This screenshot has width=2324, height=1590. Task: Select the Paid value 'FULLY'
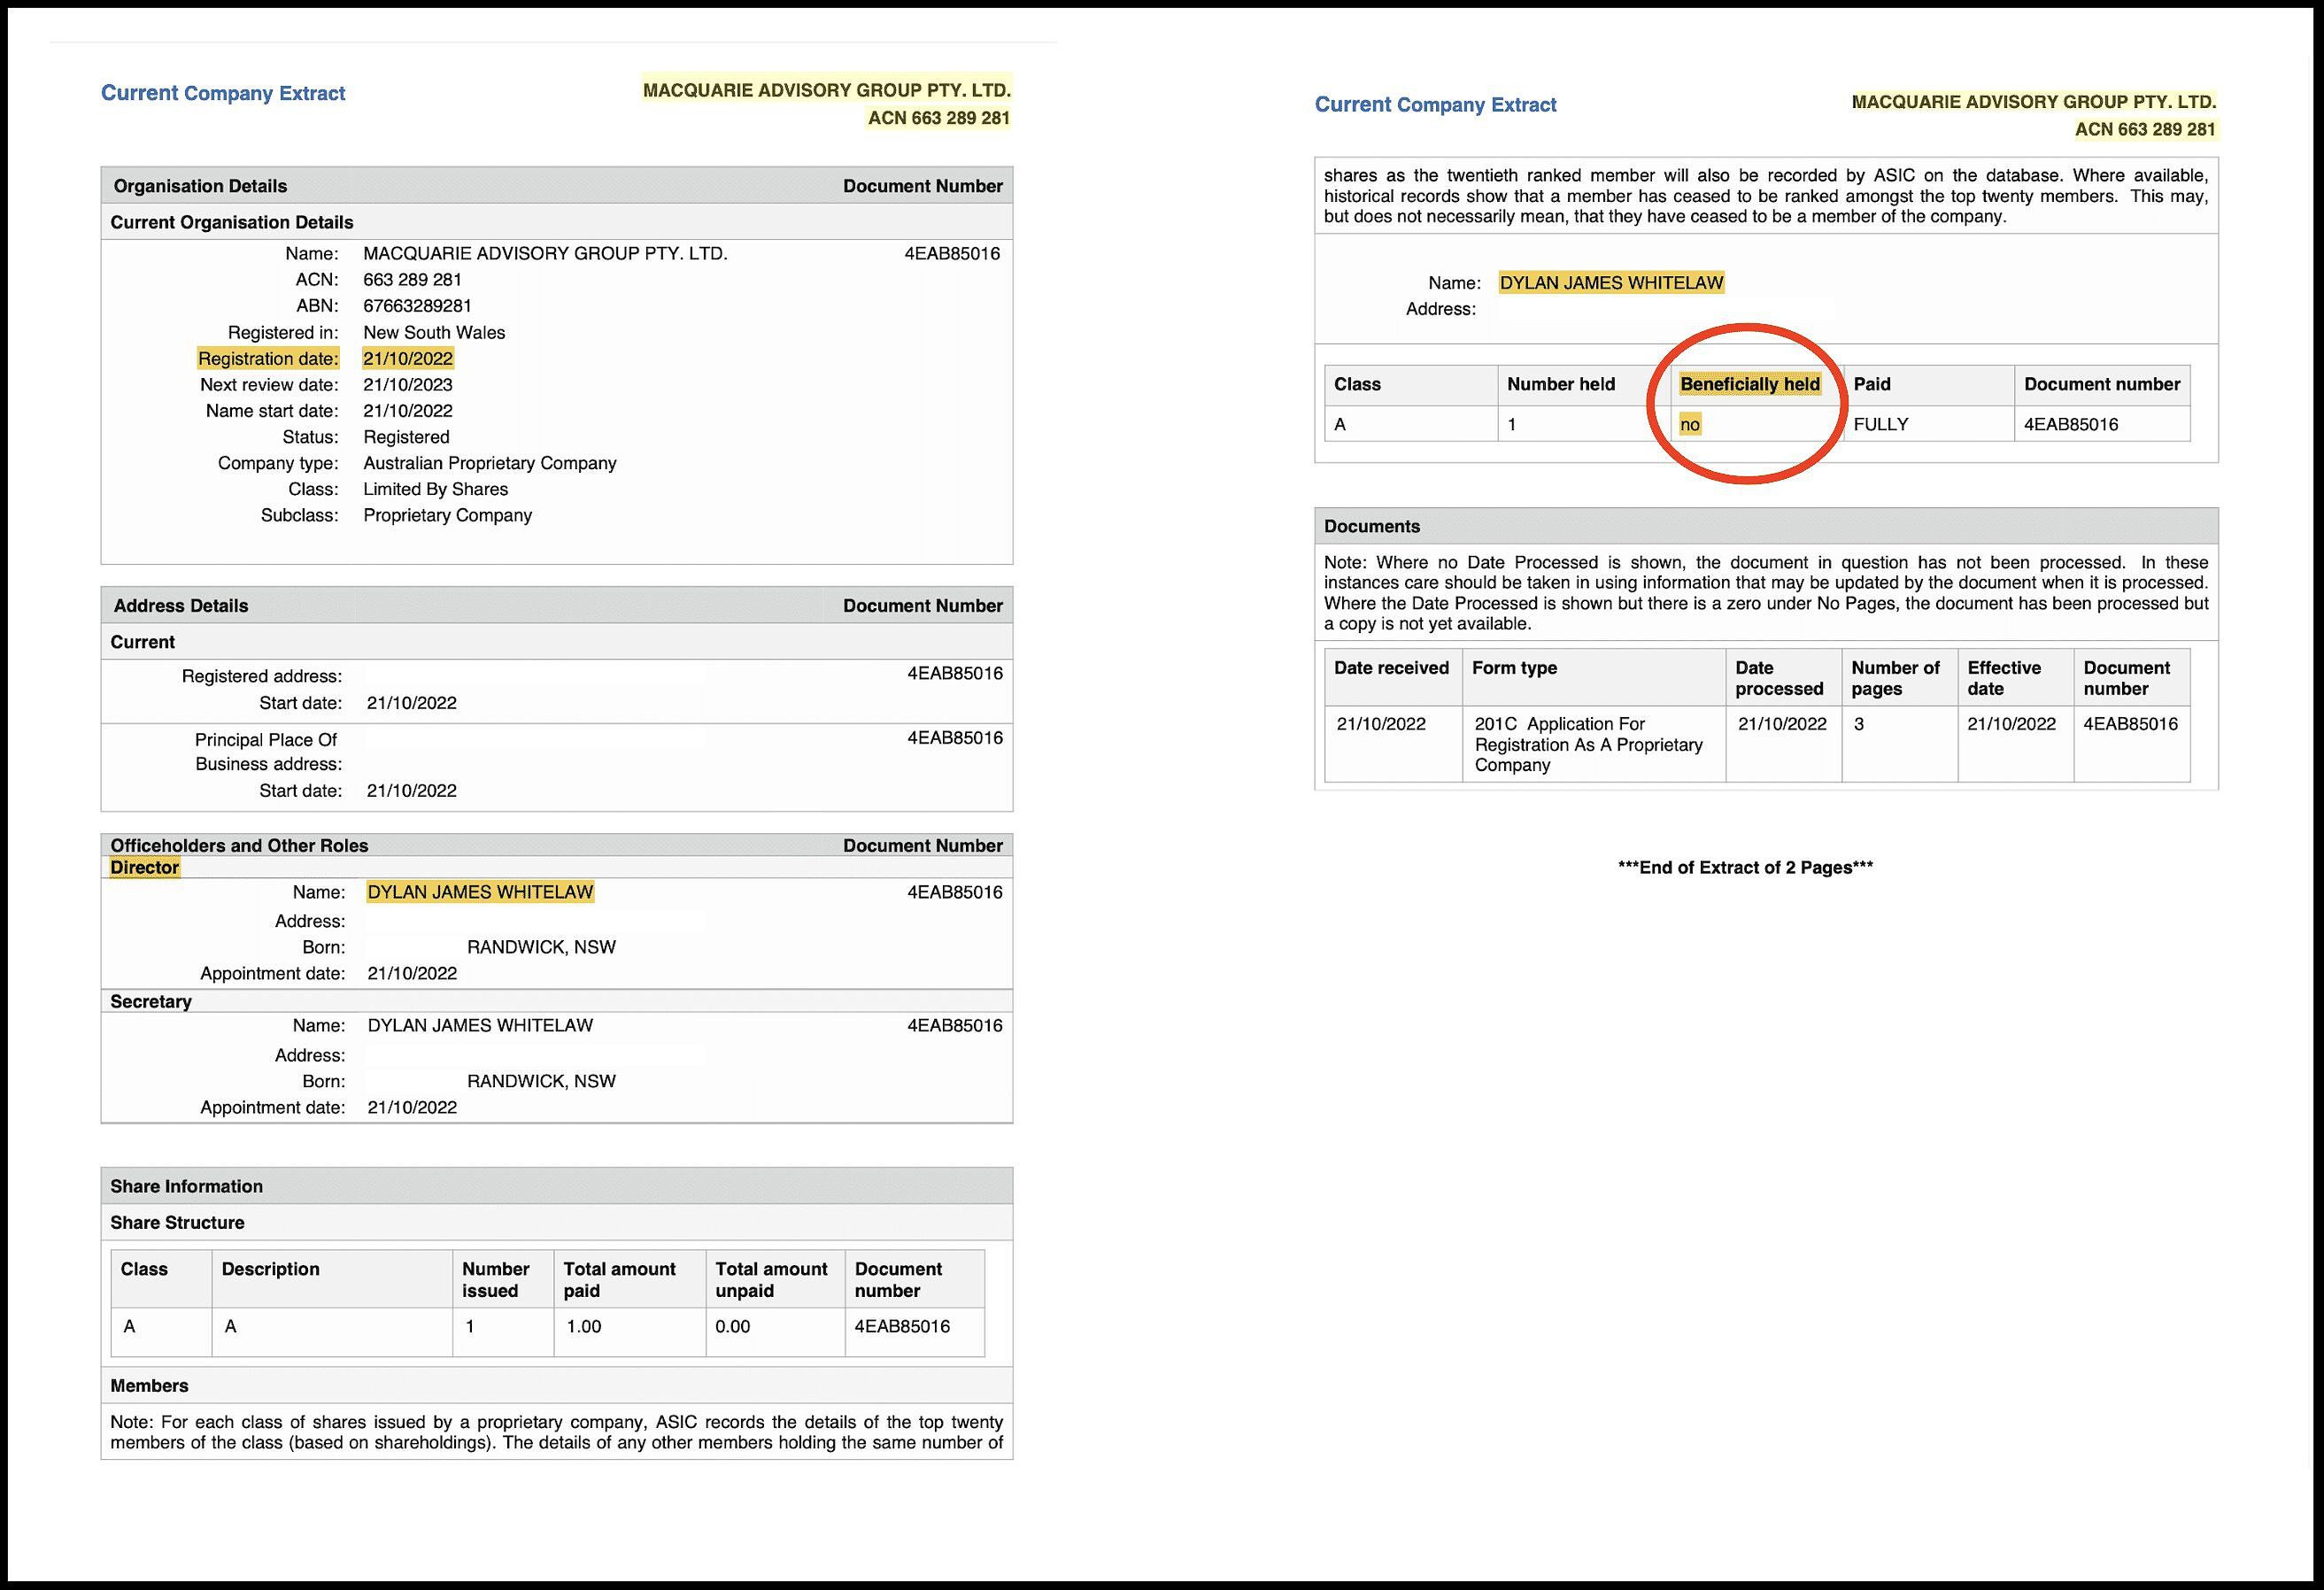coord(1881,425)
